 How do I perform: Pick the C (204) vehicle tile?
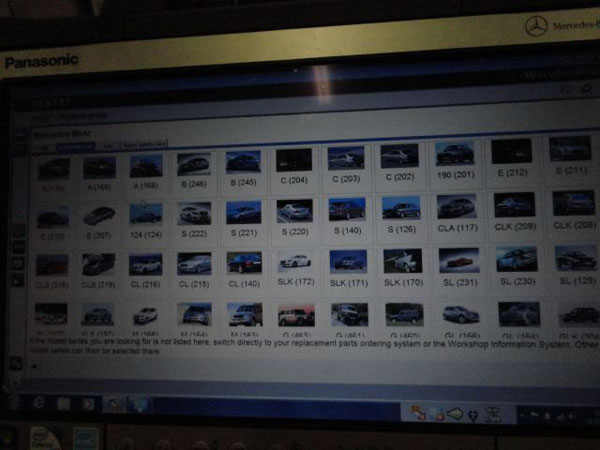pos(294,166)
